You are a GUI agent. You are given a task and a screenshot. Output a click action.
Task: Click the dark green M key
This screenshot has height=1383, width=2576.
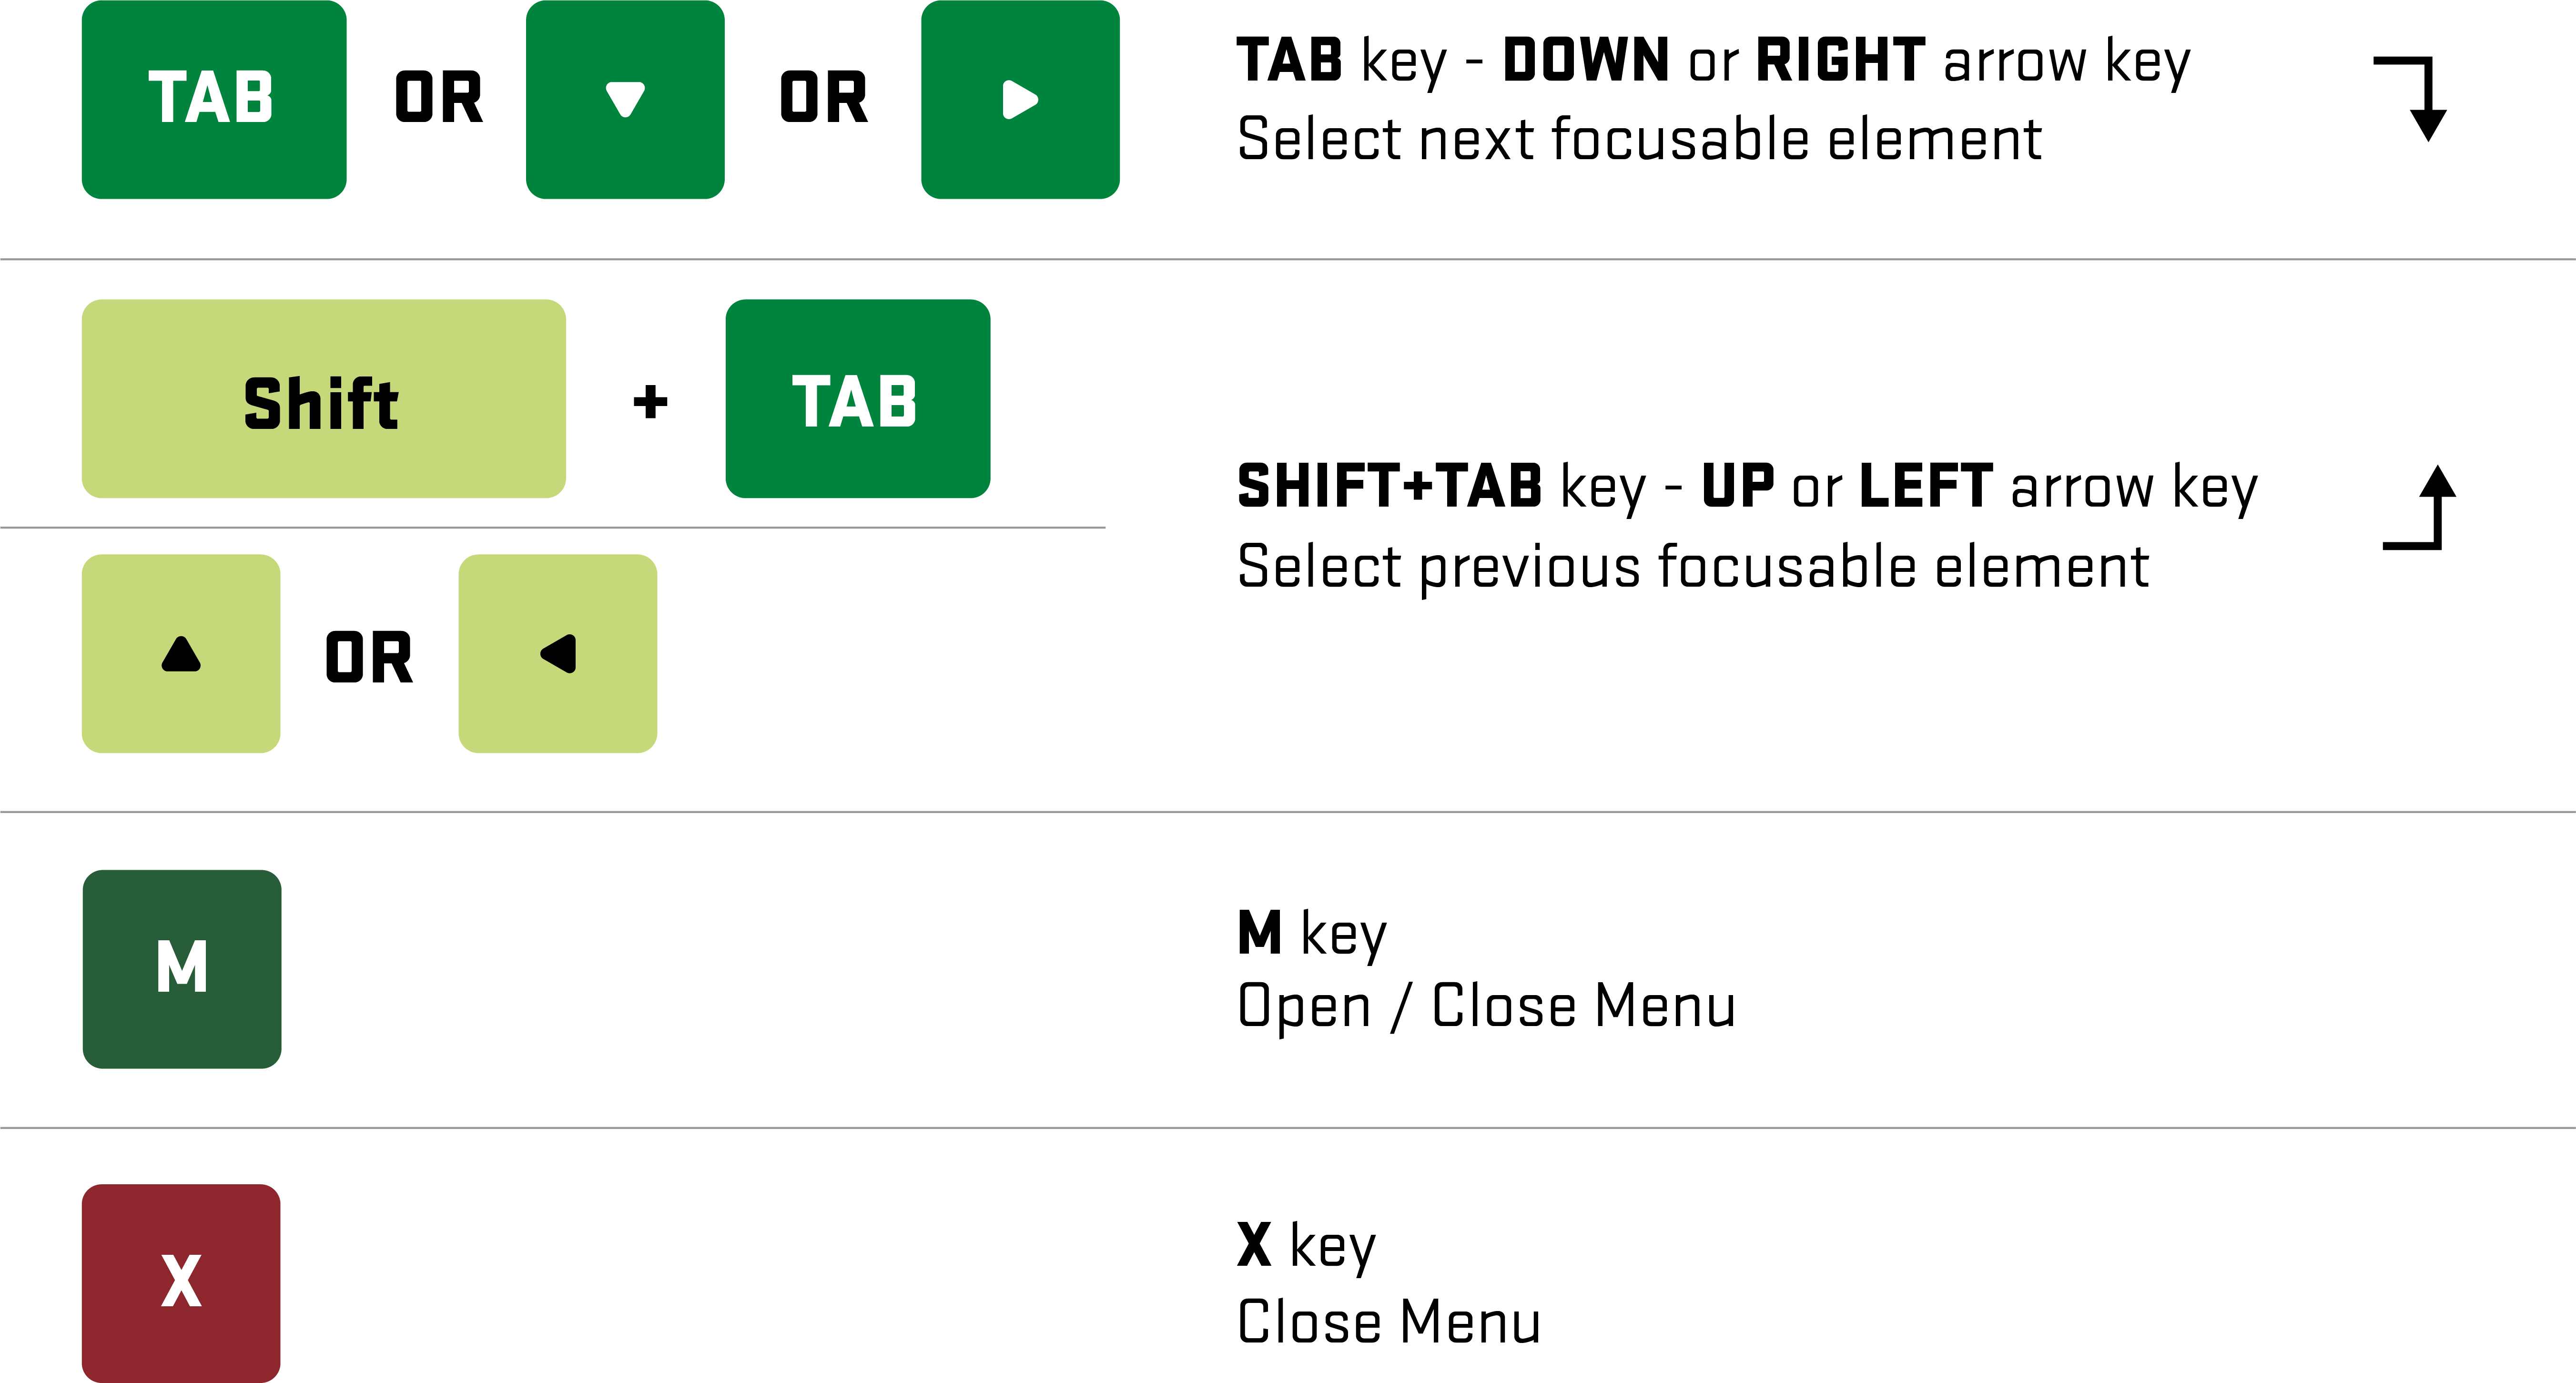click(x=182, y=968)
